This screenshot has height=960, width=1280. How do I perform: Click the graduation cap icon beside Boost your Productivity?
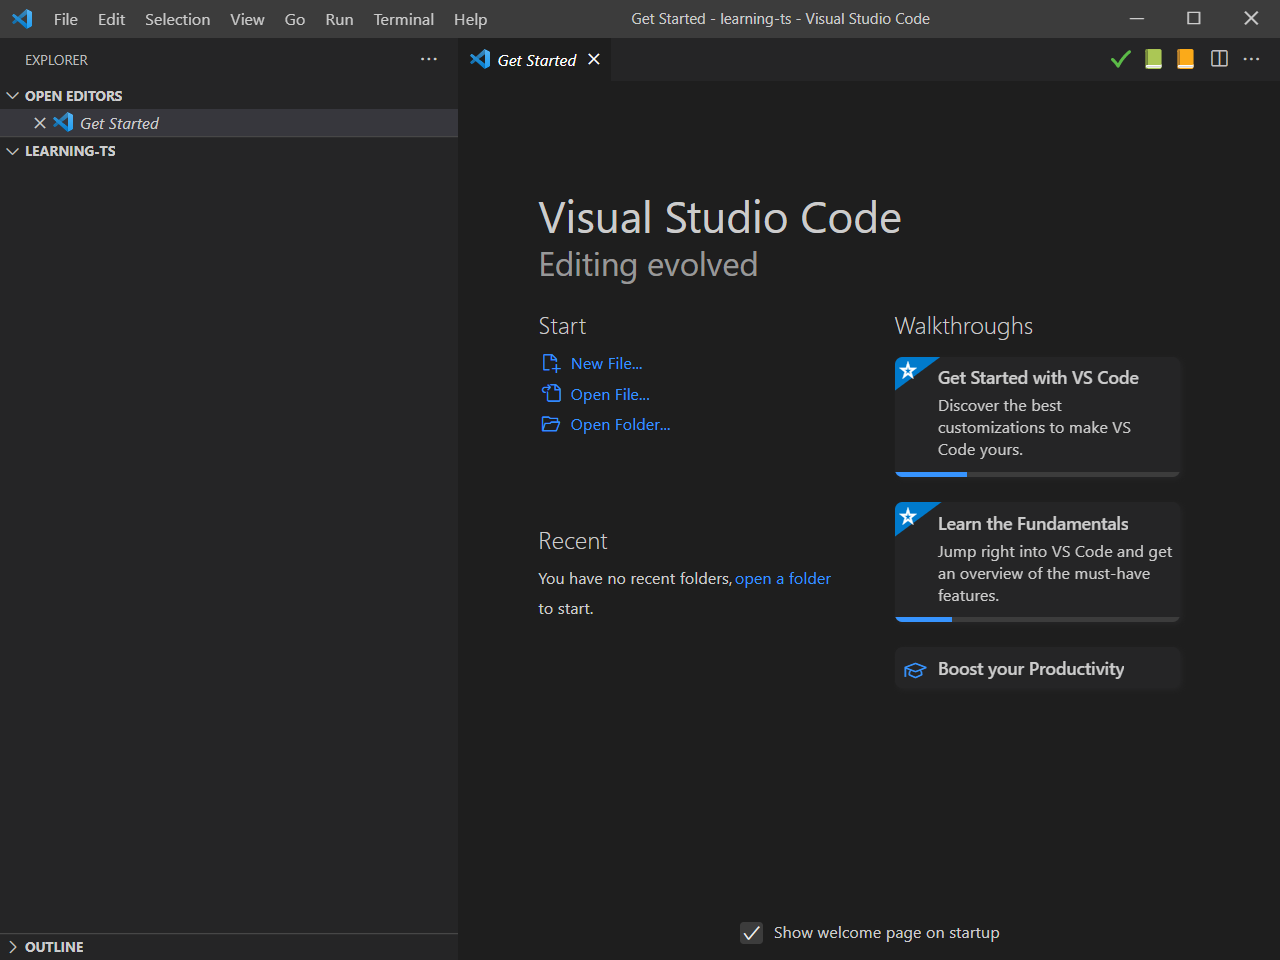(915, 670)
